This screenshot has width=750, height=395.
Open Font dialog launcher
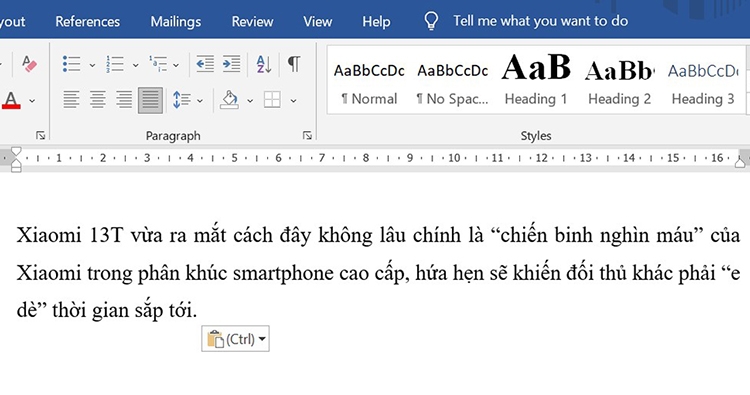click(41, 136)
